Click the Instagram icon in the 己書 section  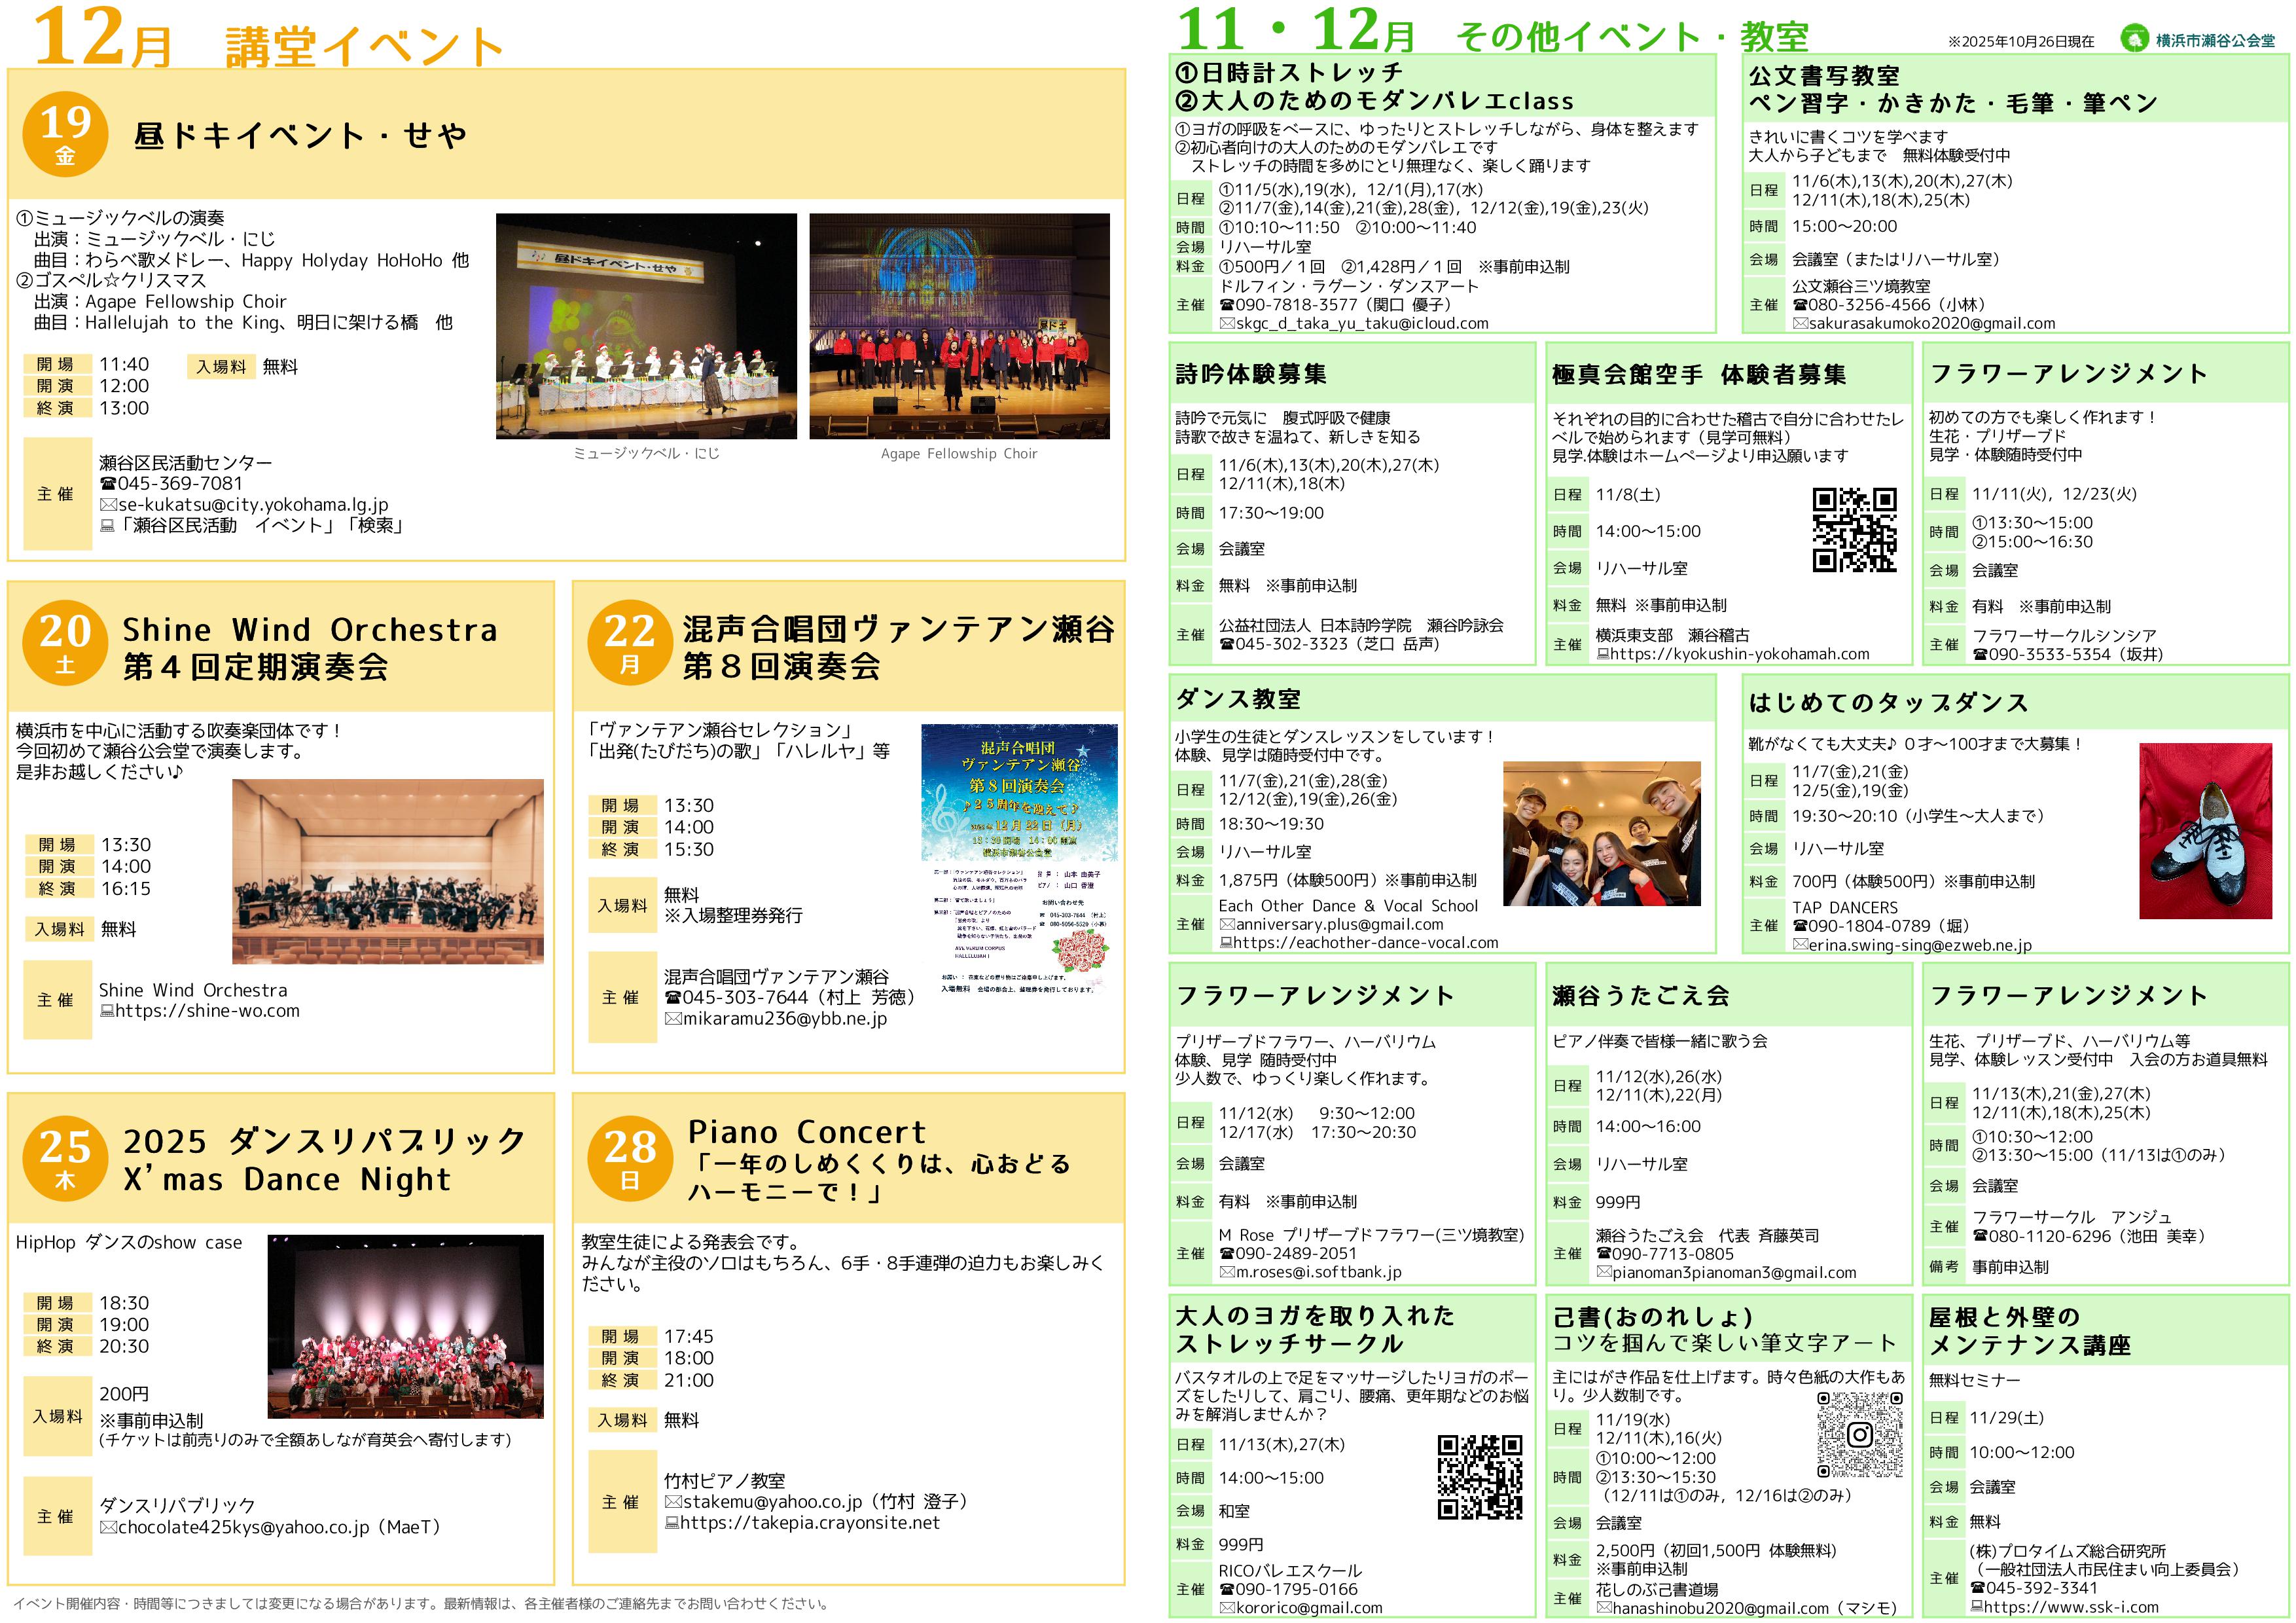coord(1861,1436)
